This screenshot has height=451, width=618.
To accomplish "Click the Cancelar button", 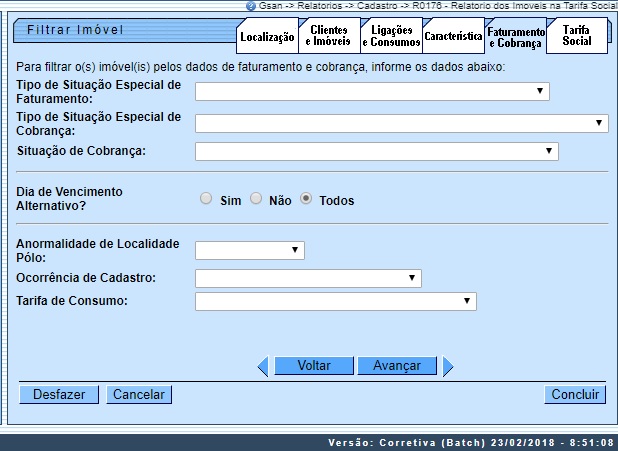I will click(139, 395).
